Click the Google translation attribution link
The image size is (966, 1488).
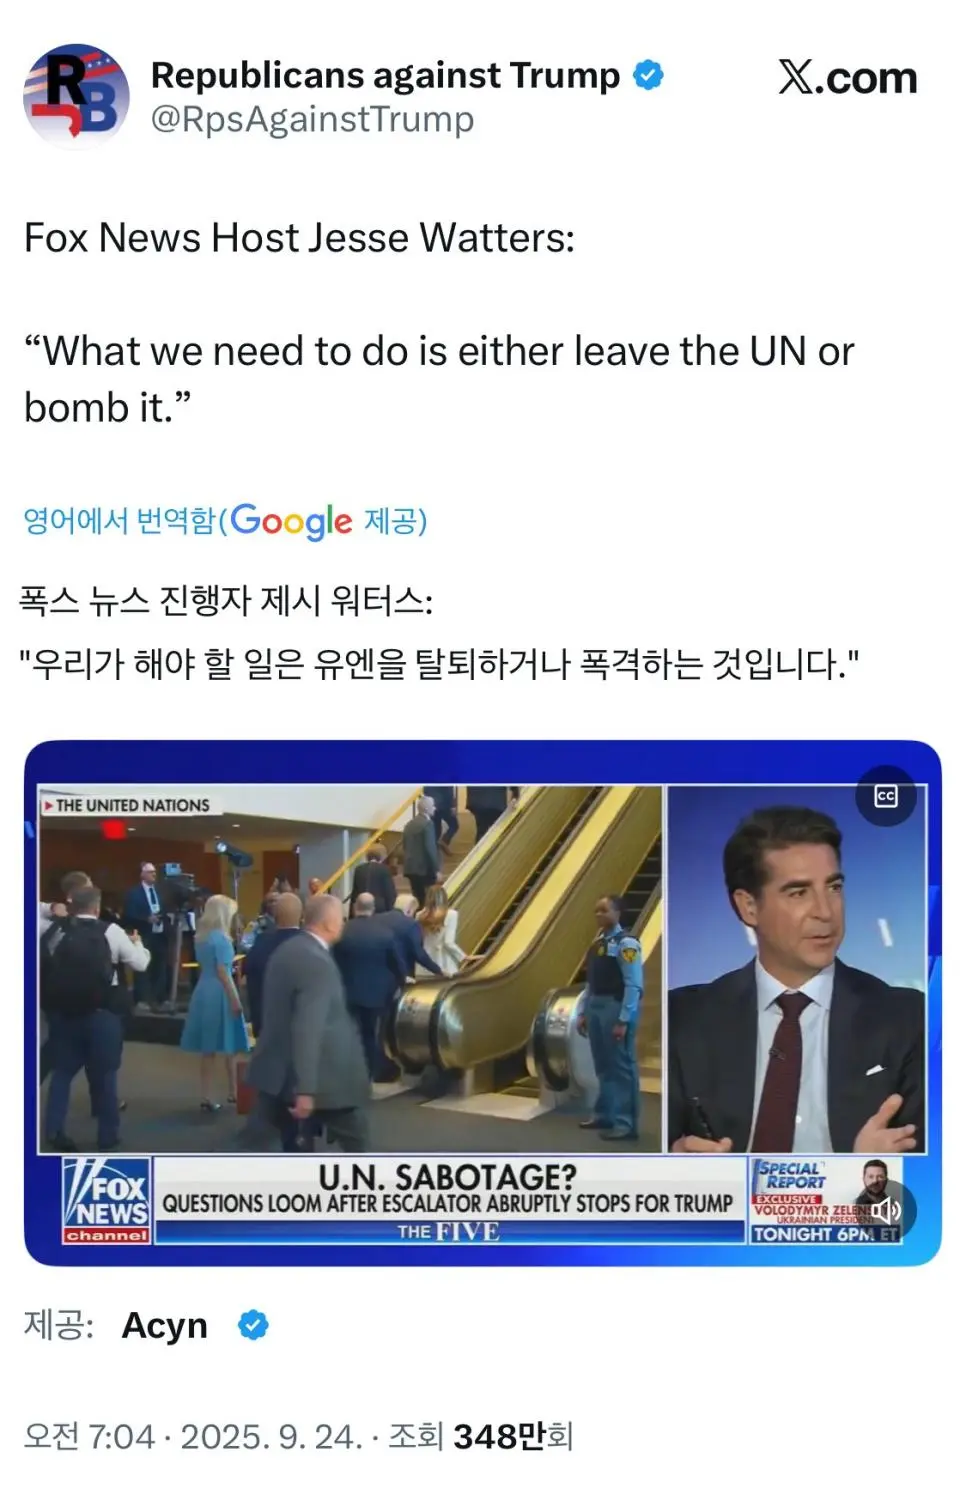[x=225, y=520]
